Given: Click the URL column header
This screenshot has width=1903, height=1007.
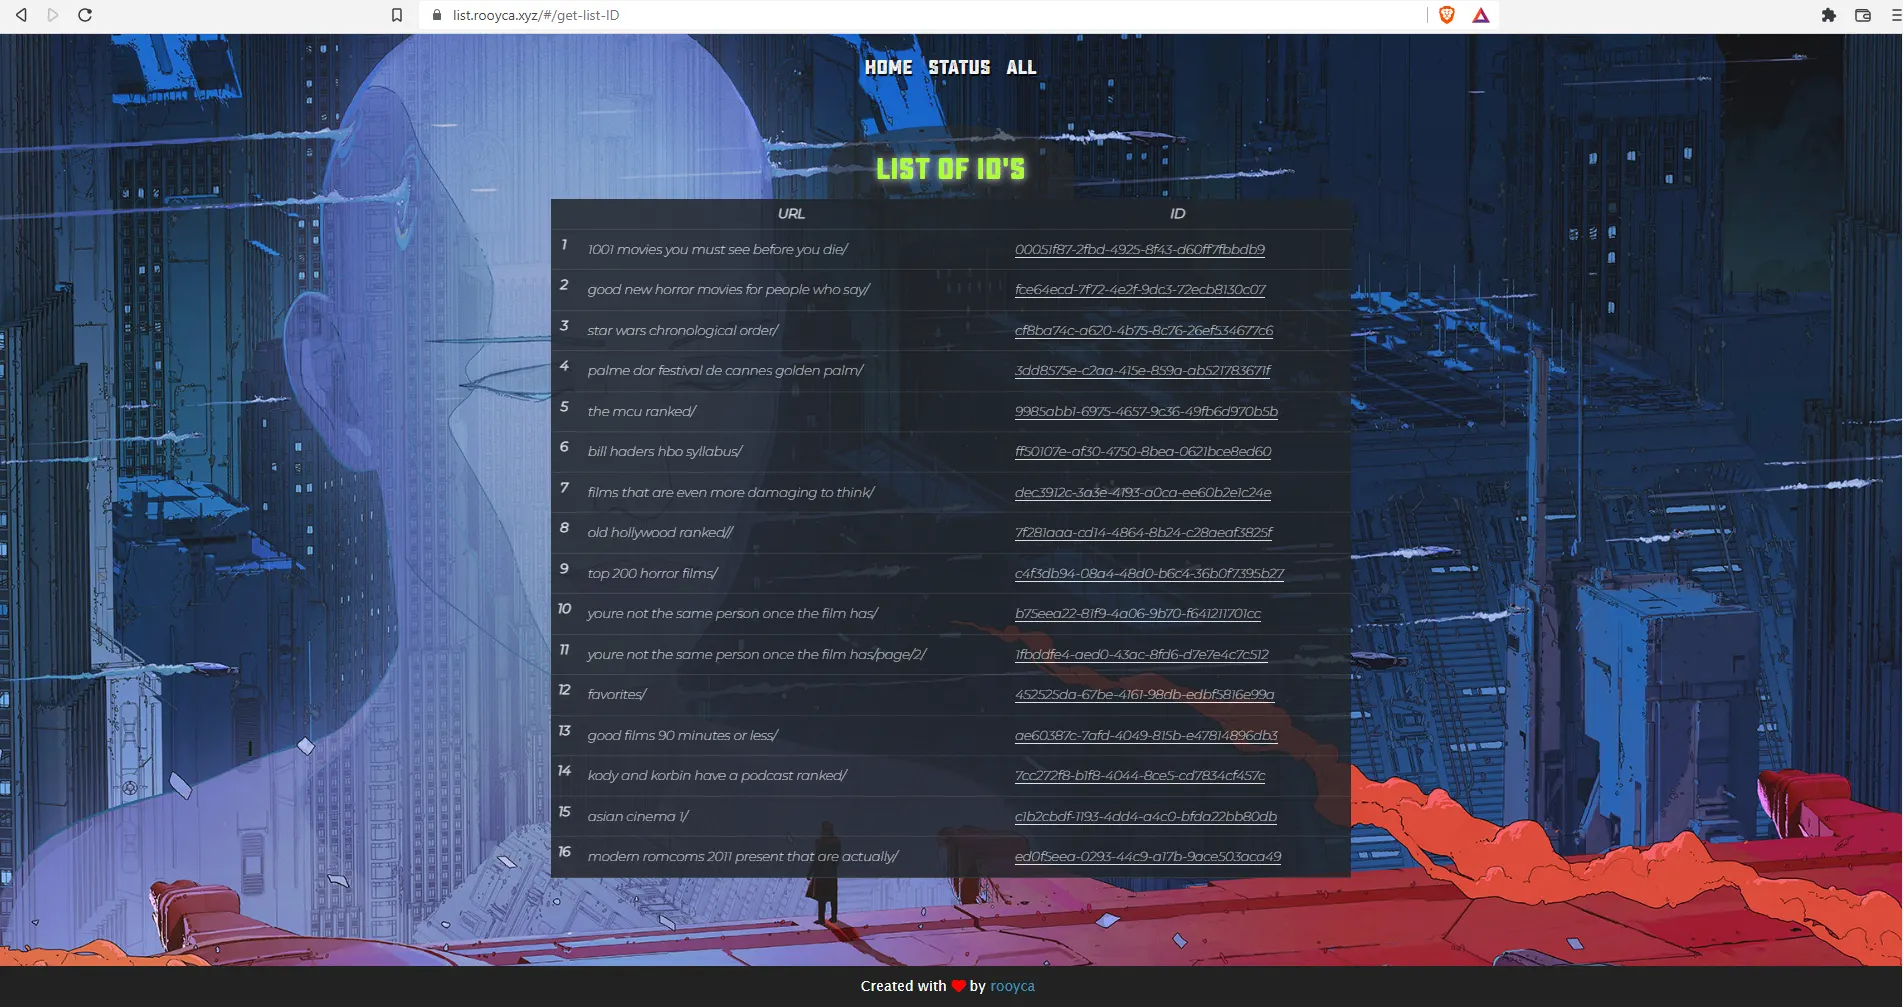Looking at the screenshot, I should (x=791, y=214).
